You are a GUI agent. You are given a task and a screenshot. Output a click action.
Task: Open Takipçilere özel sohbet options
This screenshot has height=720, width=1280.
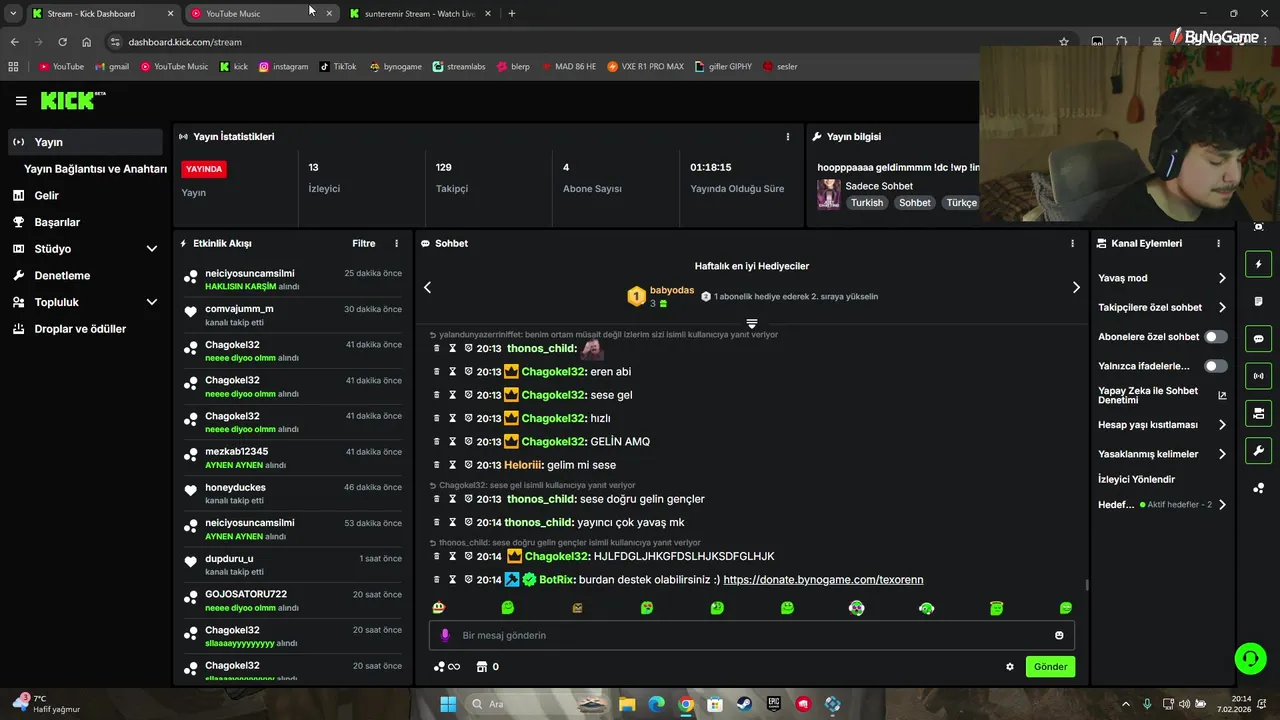(1162, 307)
